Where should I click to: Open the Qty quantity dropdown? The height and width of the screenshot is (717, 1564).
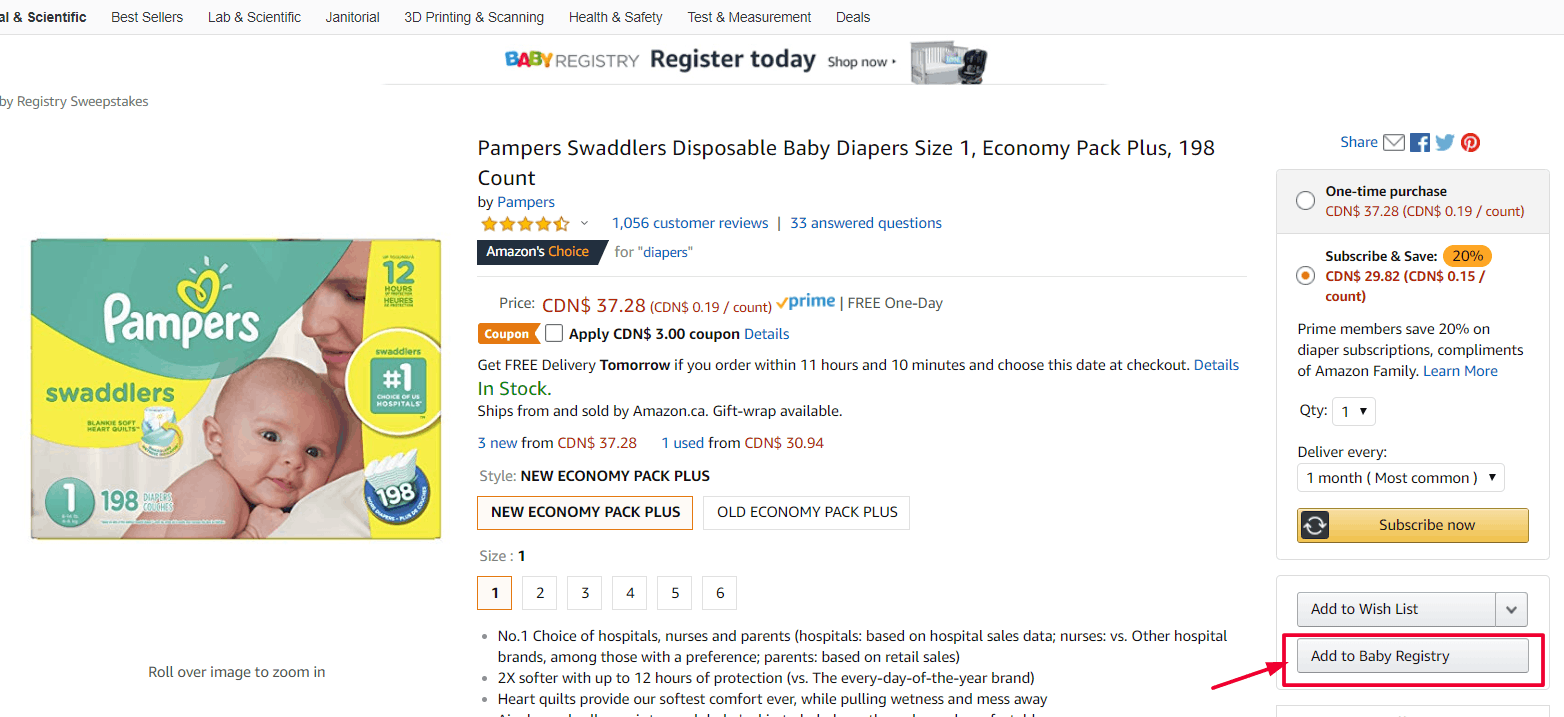tap(1354, 411)
